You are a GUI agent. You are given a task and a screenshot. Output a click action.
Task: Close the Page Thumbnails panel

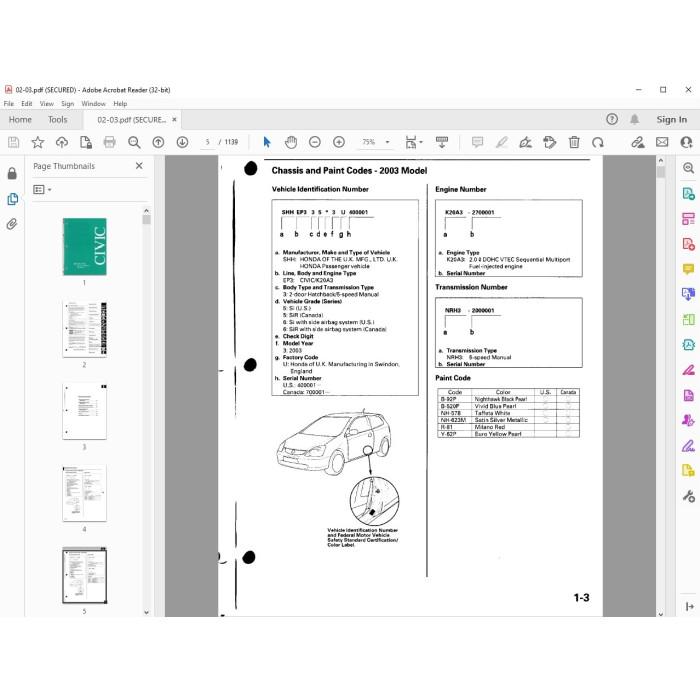(139, 166)
